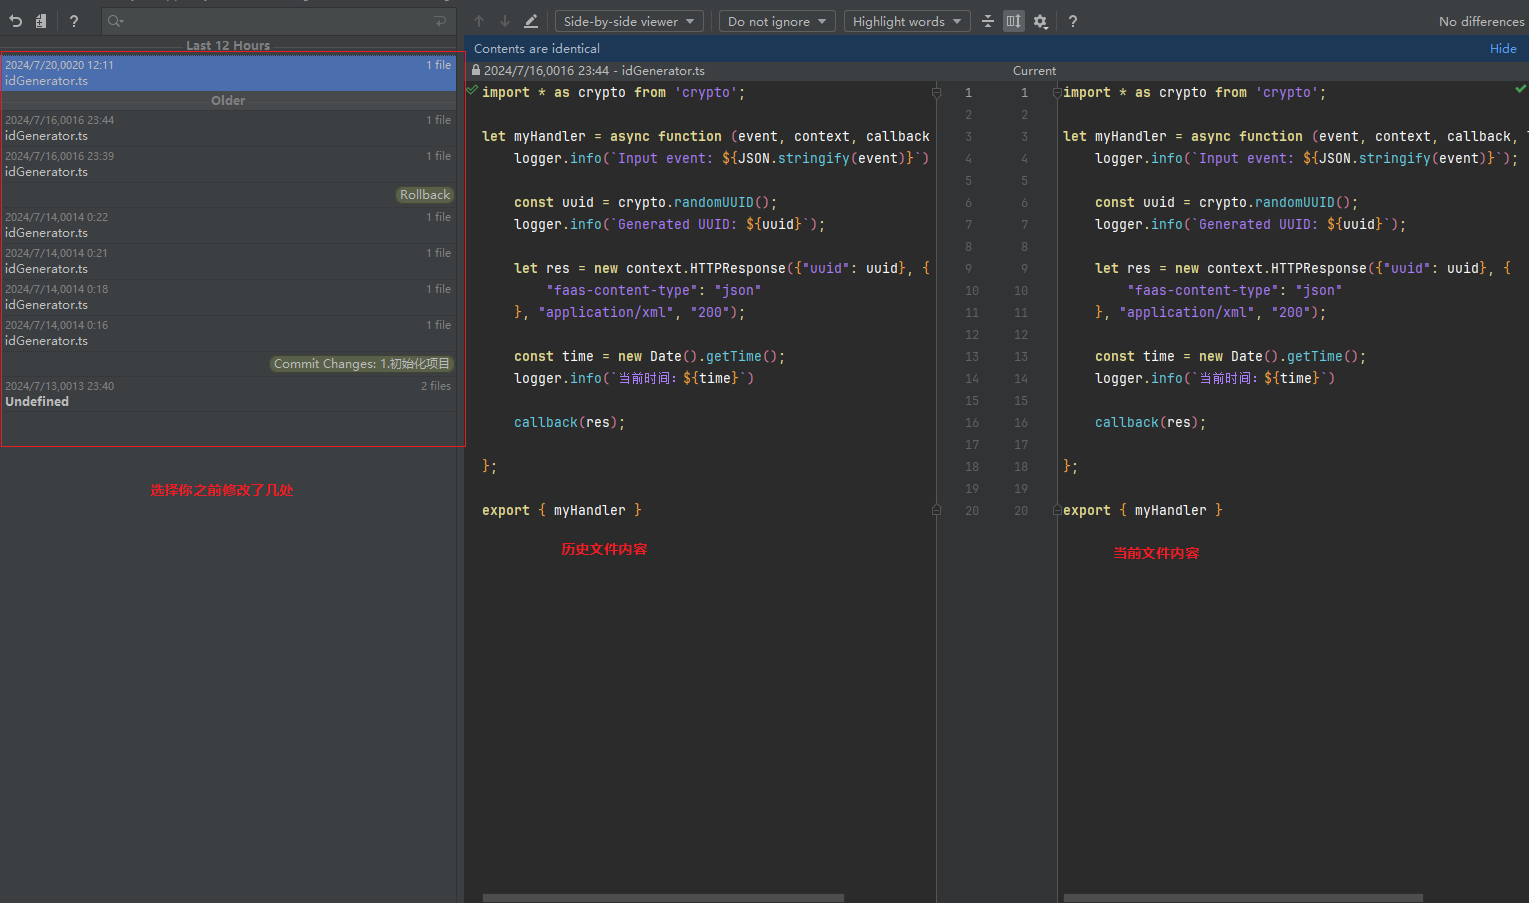Screen dimensions: 1529x903
Task: Click the No differences status text
Action: 1481,21
